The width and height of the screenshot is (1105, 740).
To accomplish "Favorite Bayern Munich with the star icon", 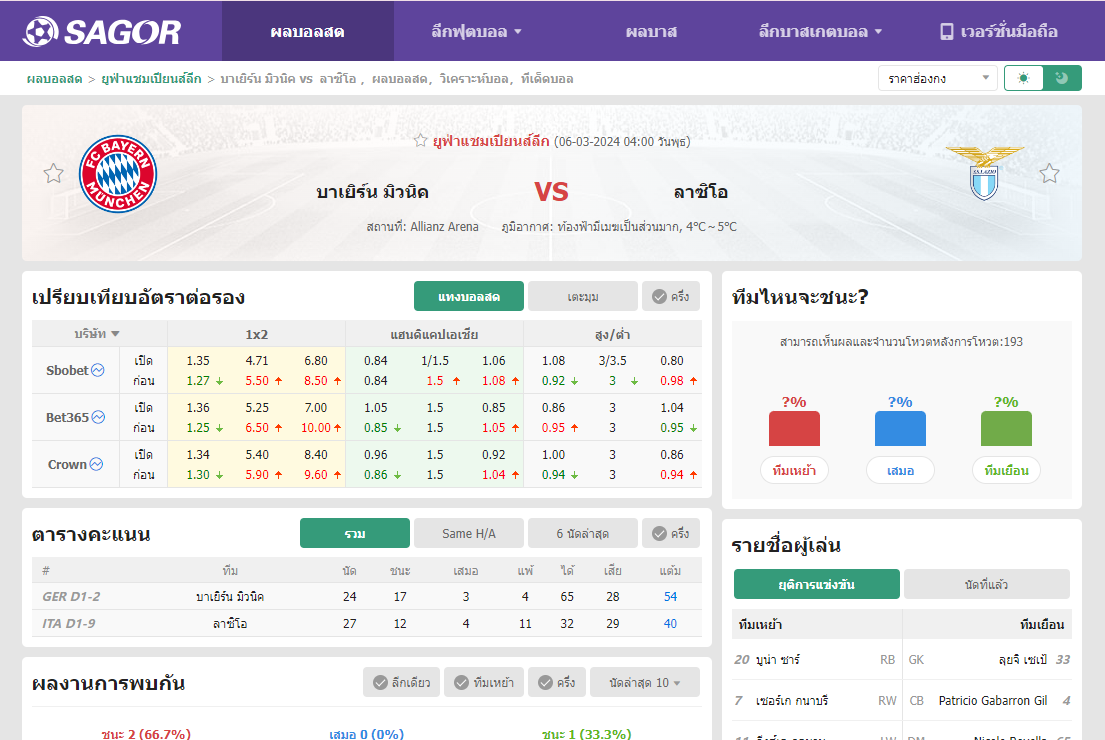I will [x=54, y=173].
